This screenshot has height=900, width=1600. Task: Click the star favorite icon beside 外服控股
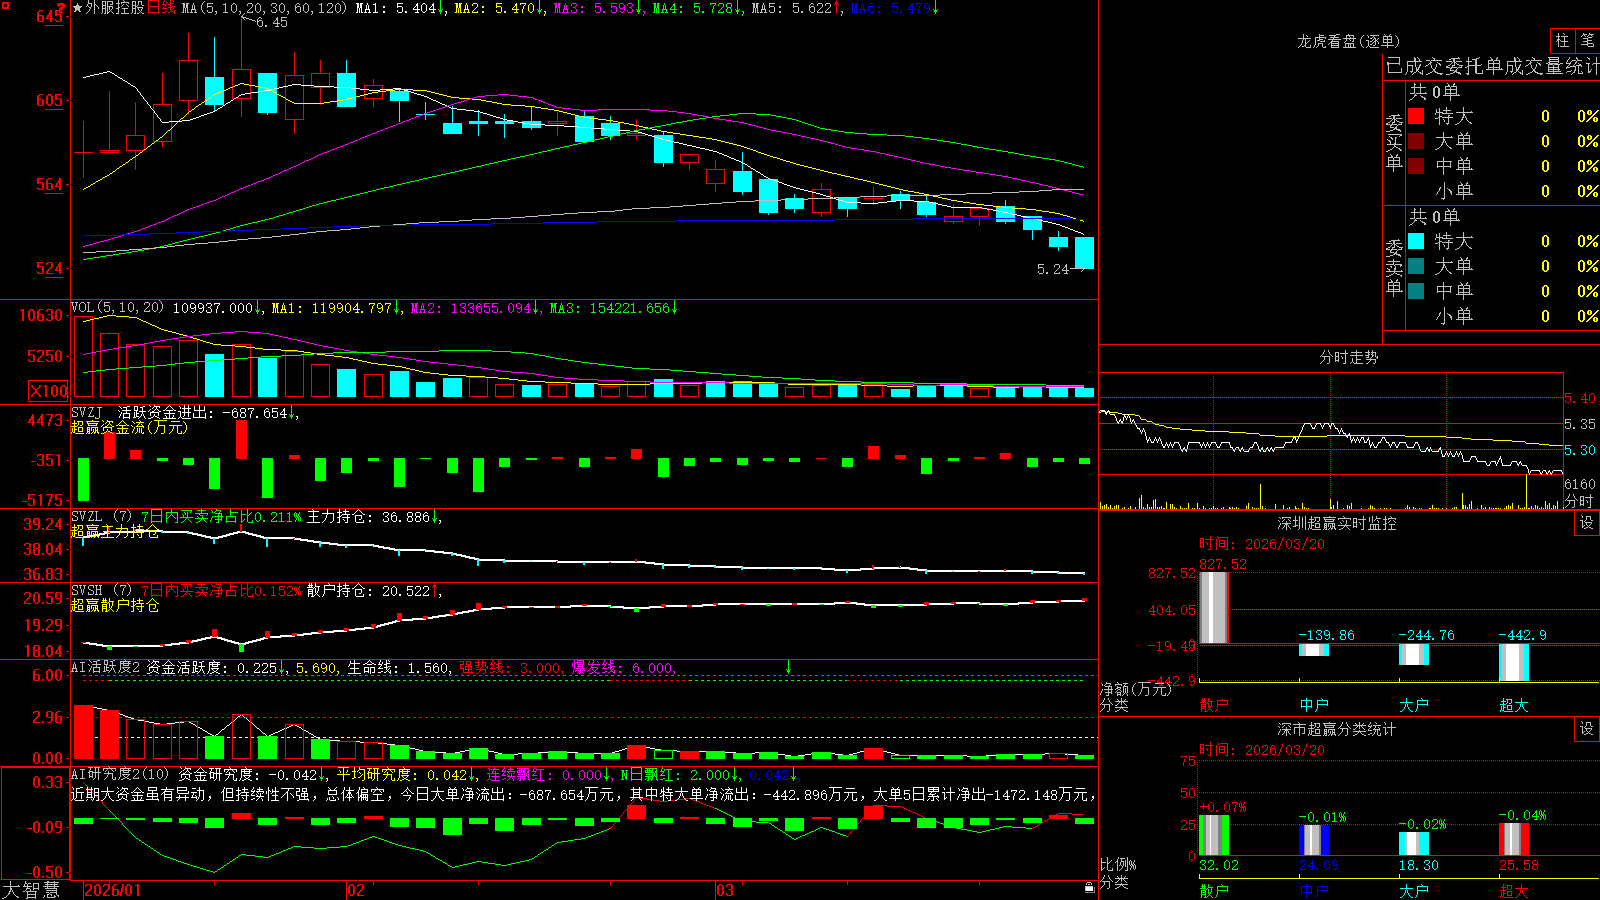click(78, 8)
